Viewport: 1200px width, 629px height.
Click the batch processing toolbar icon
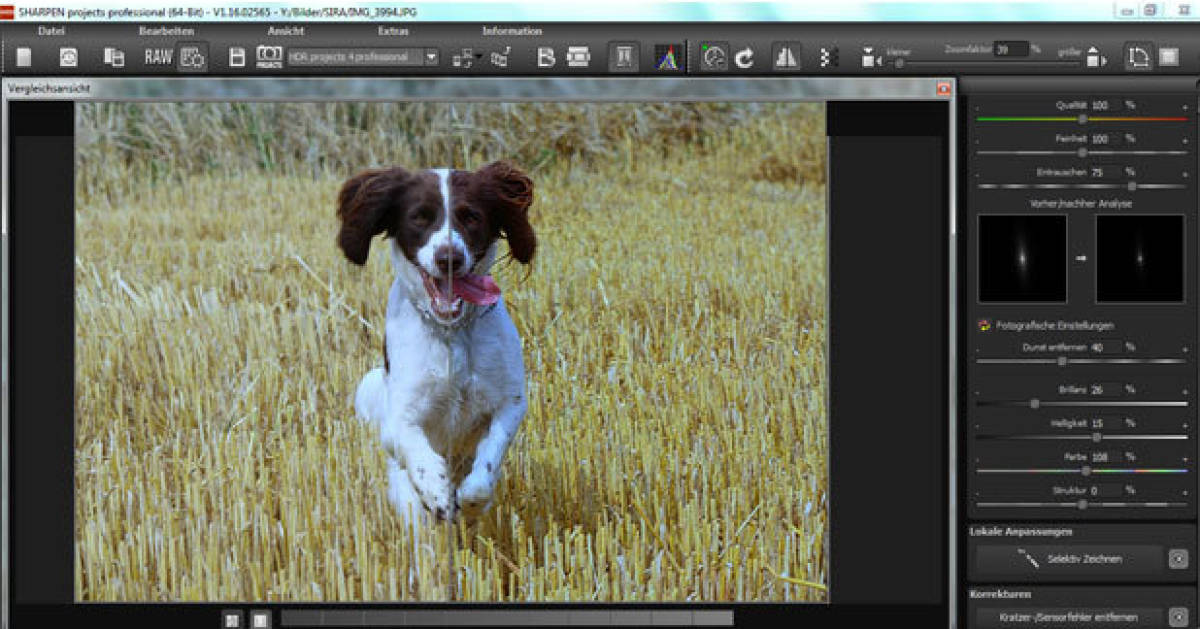(114, 57)
